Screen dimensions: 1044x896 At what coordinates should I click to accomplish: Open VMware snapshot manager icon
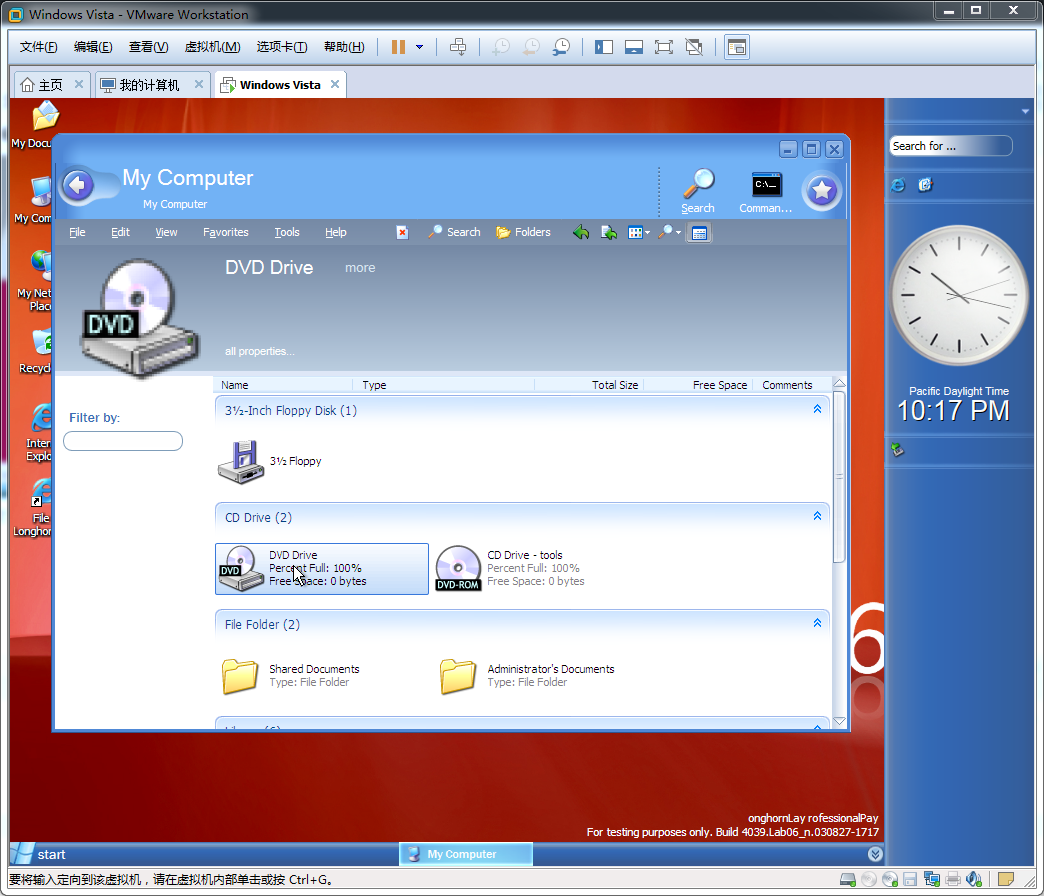[x=561, y=47]
